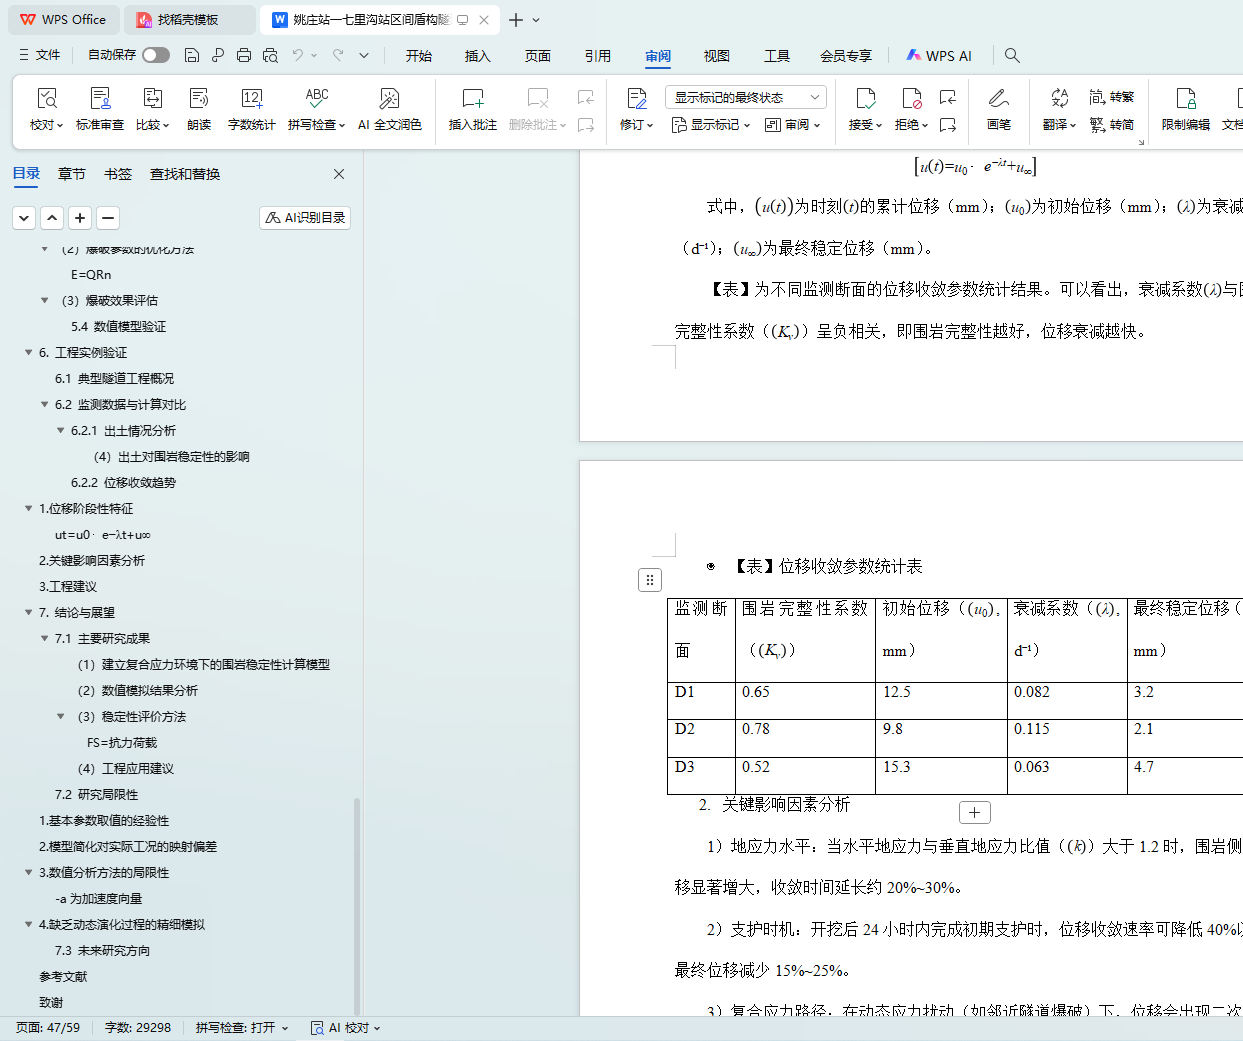Select the 画笔 pen tool

tap(998, 108)
